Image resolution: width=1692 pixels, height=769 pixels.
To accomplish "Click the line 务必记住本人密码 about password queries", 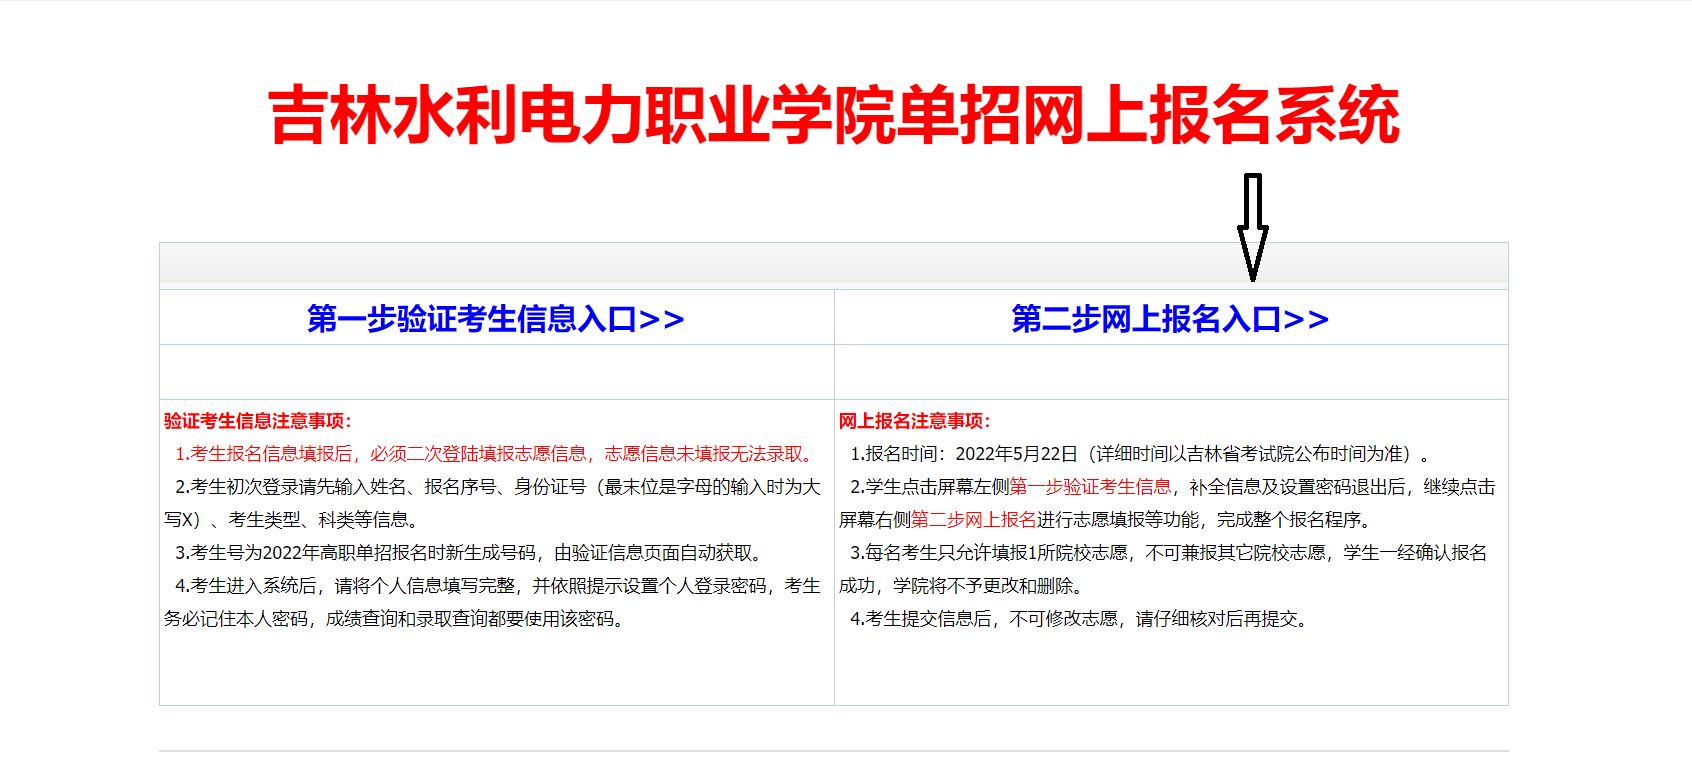I will click(396, 619).
